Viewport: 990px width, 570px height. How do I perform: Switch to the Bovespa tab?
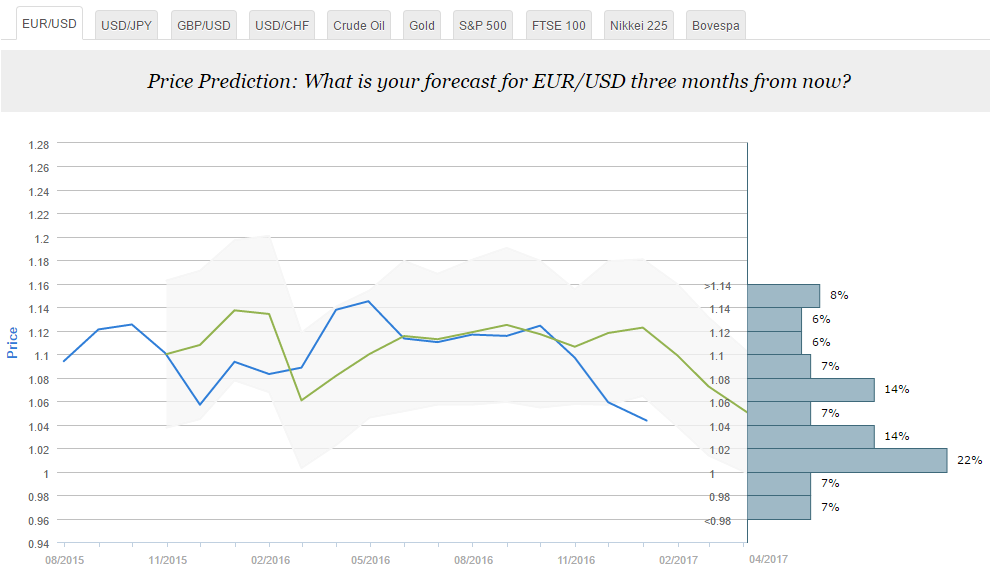tap(715, 25)
